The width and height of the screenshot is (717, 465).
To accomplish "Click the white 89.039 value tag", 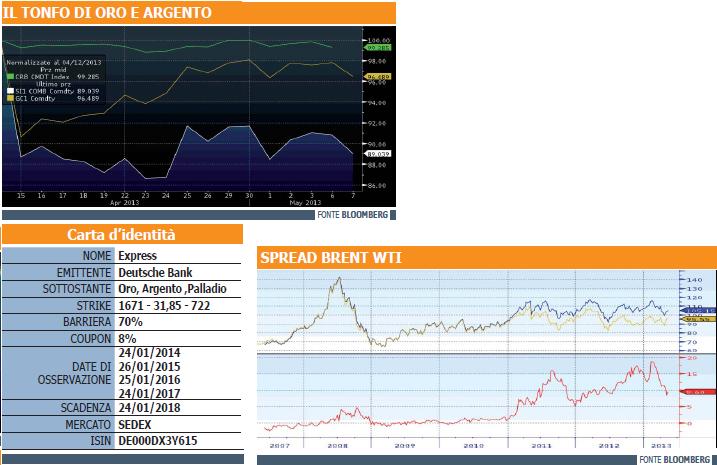I will click(x=378, y=154).
